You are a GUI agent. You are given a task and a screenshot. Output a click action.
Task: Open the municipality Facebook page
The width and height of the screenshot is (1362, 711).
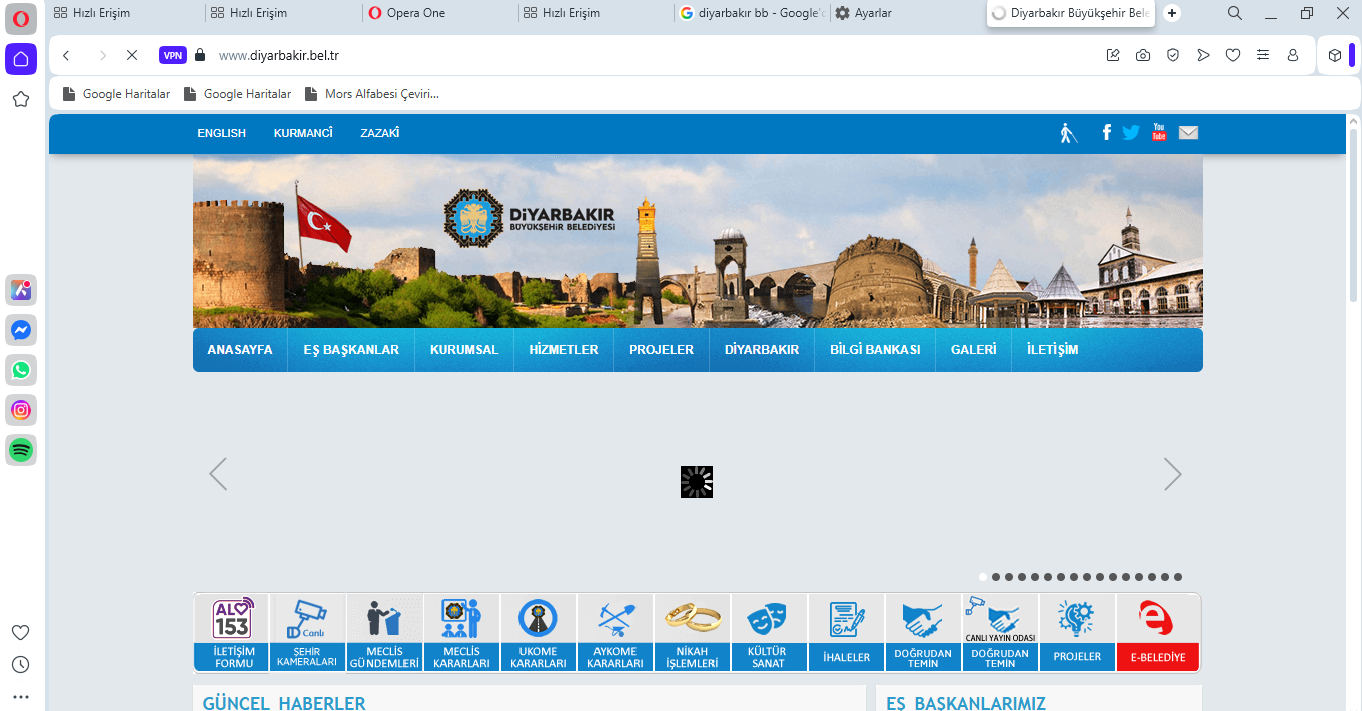coord(1106,132)
